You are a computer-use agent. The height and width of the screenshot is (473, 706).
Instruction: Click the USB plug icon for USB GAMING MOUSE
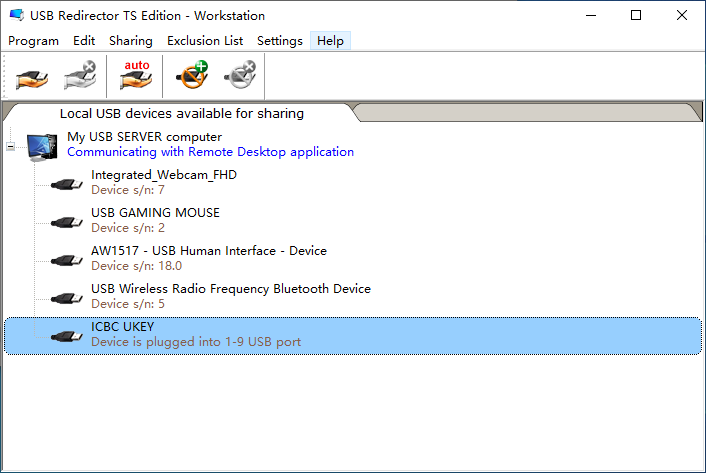(x=67, y=221)
